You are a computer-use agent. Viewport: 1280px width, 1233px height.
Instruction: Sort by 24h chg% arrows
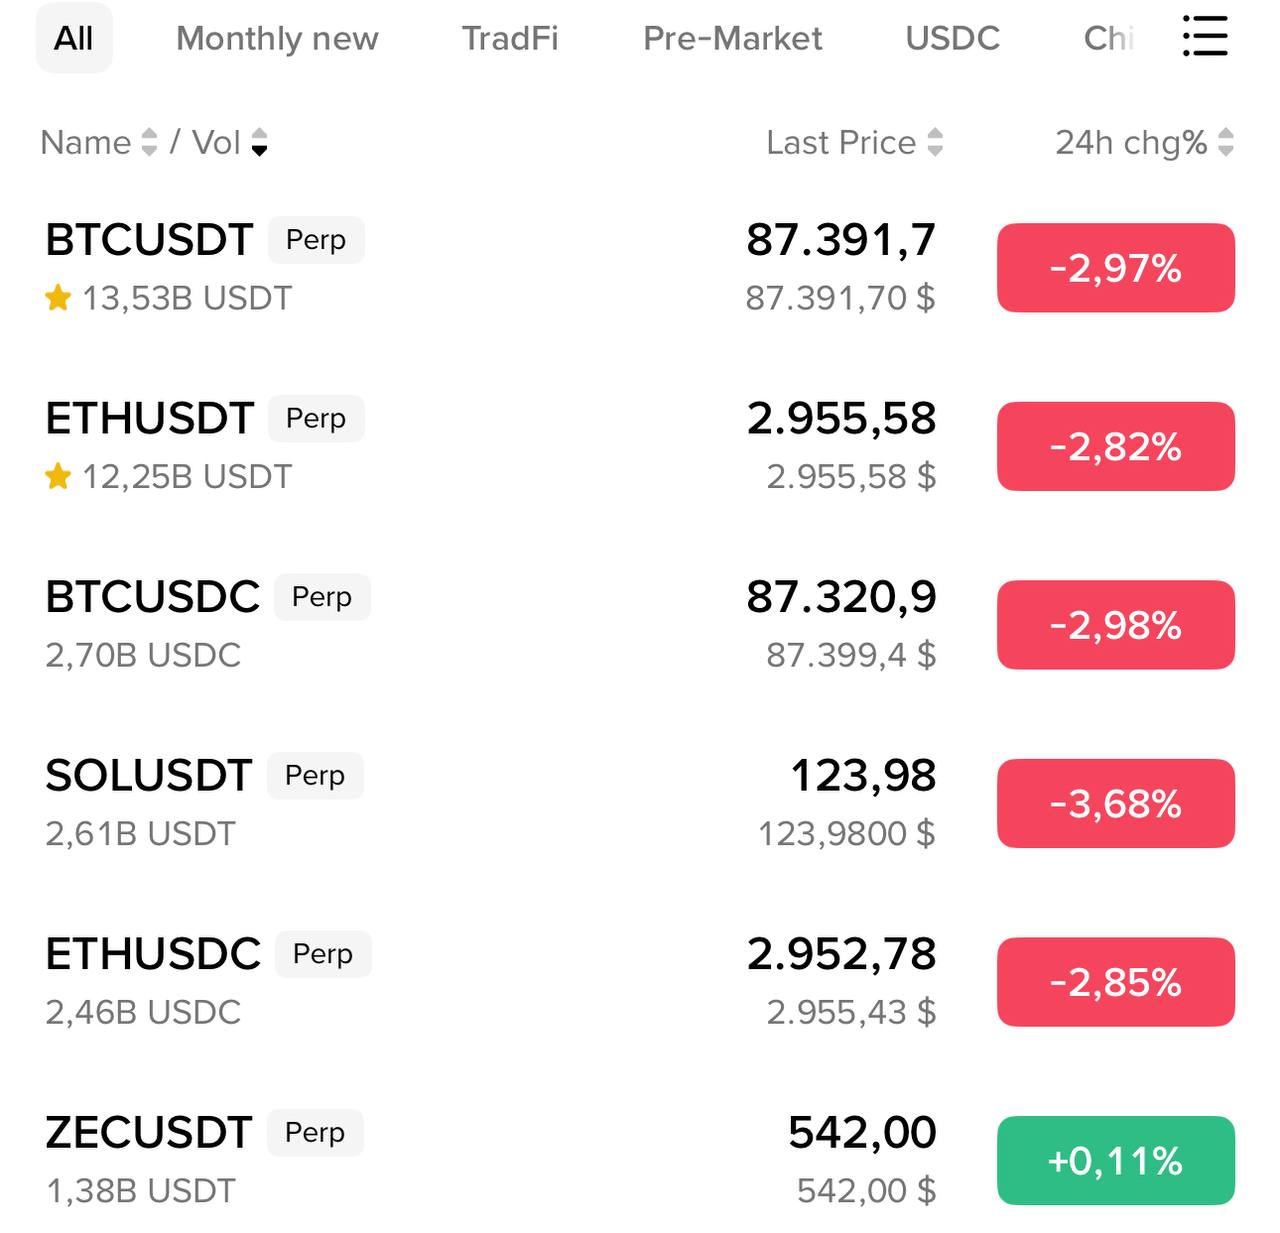(1226, 143)
